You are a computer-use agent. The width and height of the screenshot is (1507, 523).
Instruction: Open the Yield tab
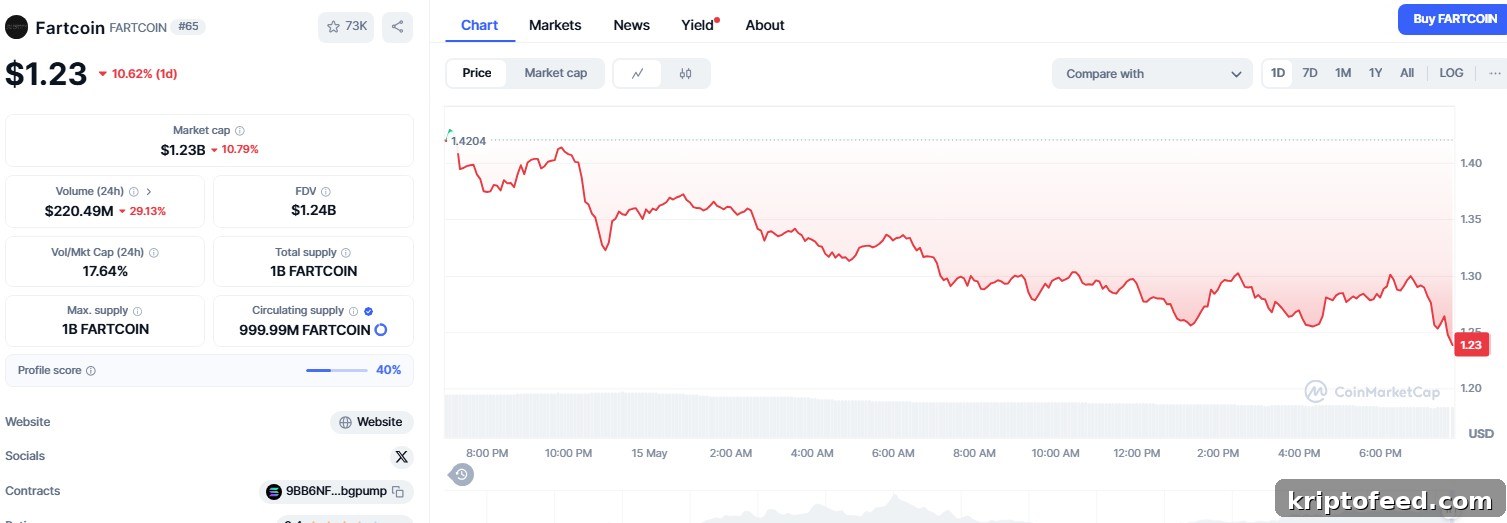698,25
